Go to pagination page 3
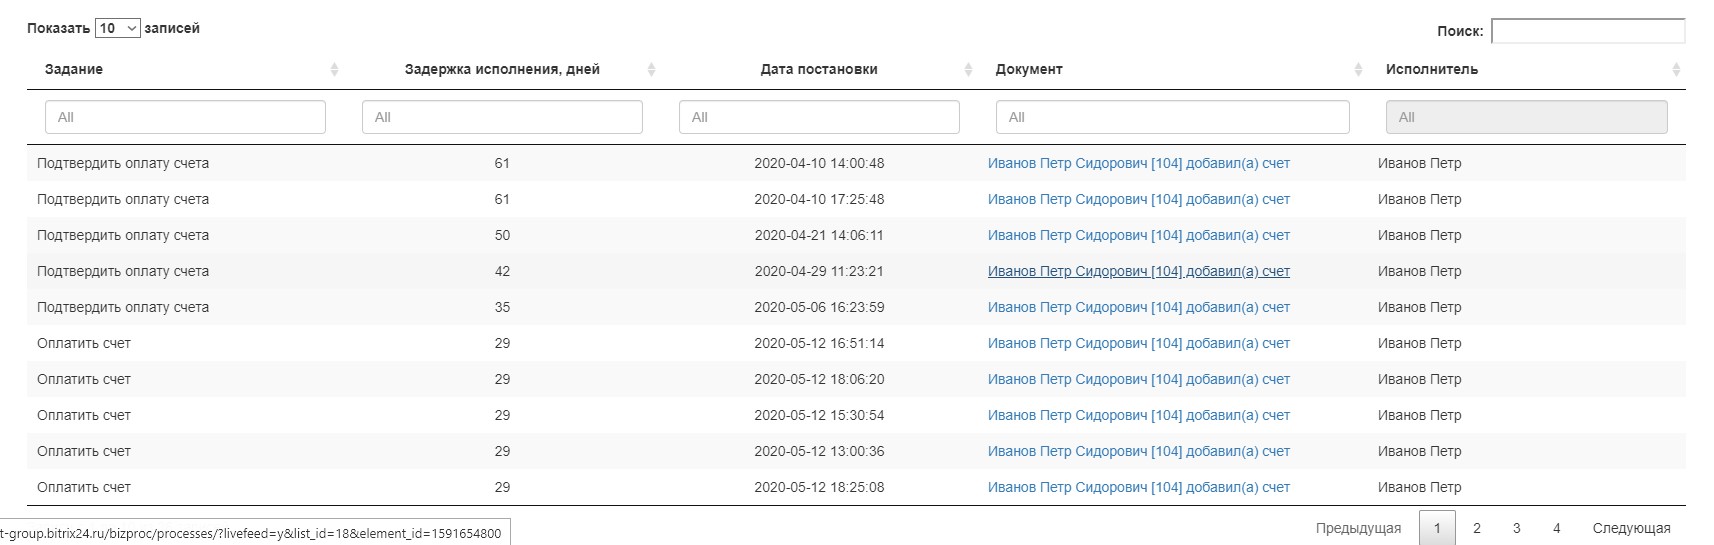This screenshot has width=1714, height=545. coord(1517,528)
